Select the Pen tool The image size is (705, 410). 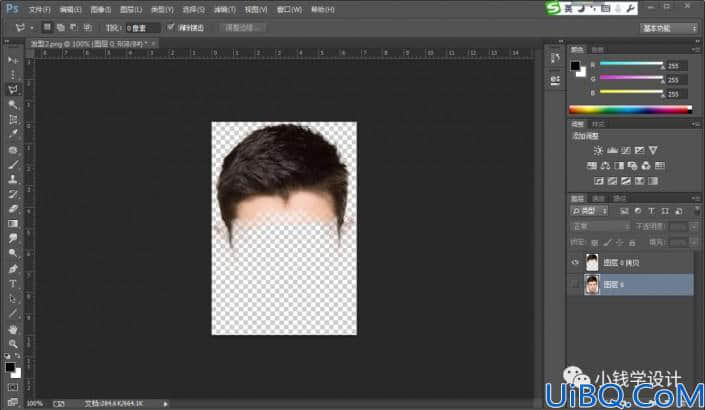click(13, 269)
